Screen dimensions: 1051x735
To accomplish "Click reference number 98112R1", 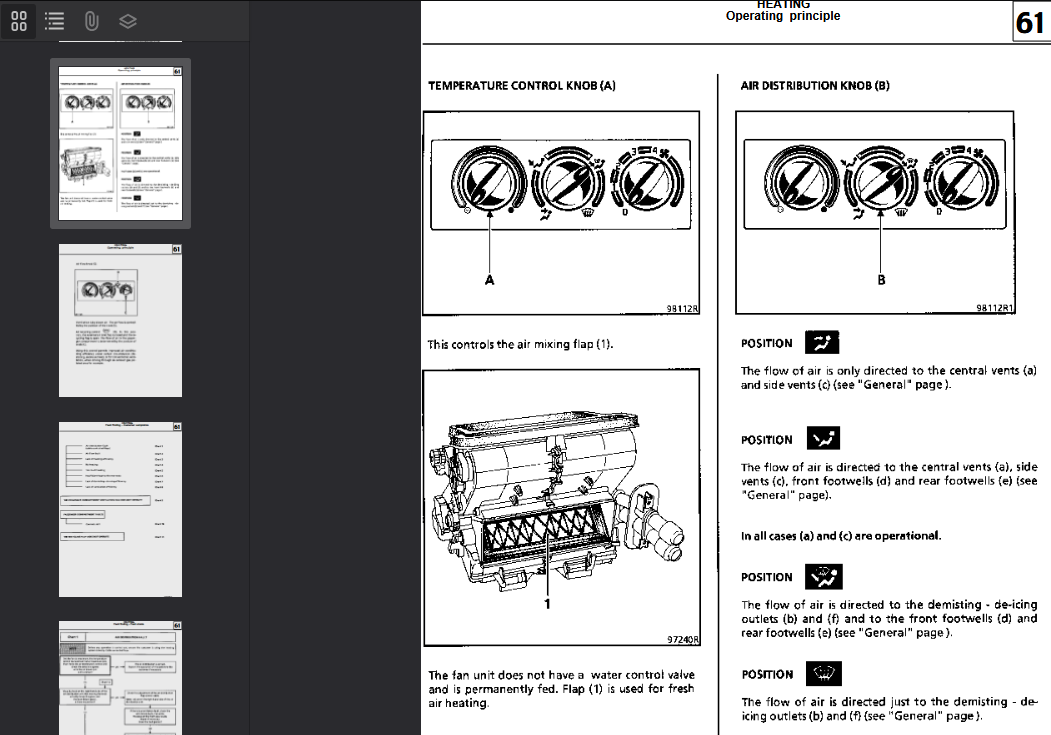I will point(995,308).
